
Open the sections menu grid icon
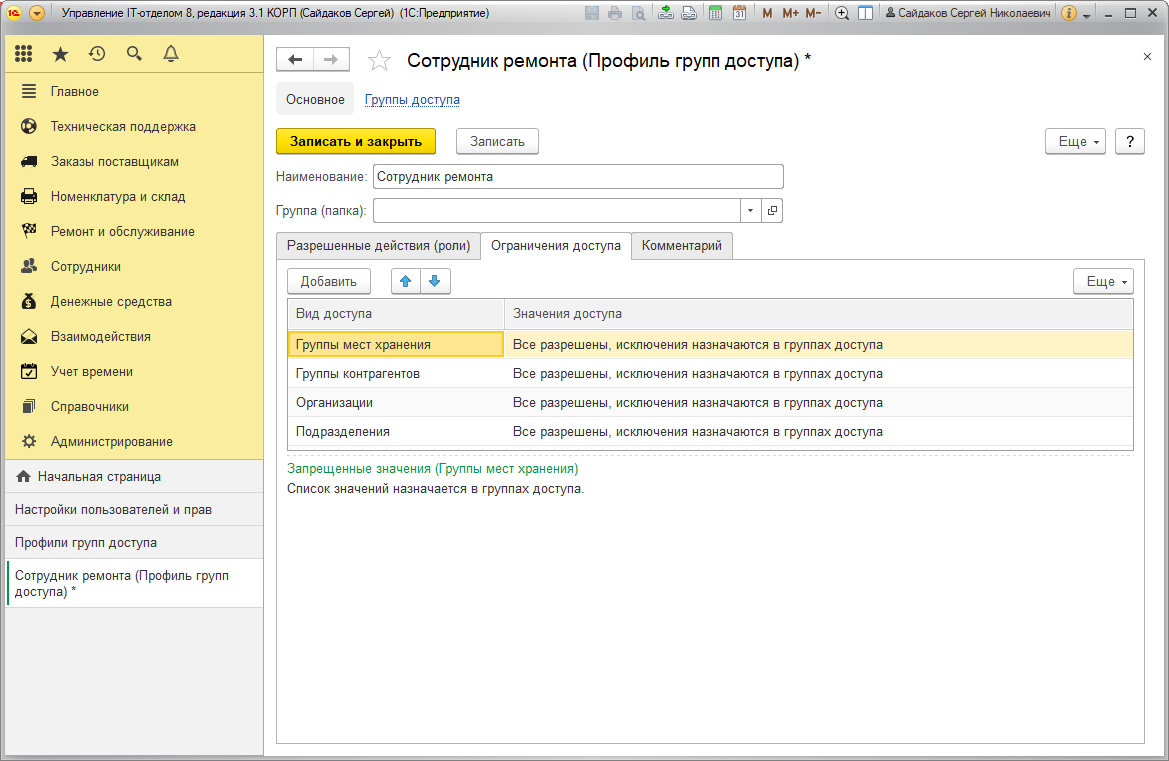(24, 54)
